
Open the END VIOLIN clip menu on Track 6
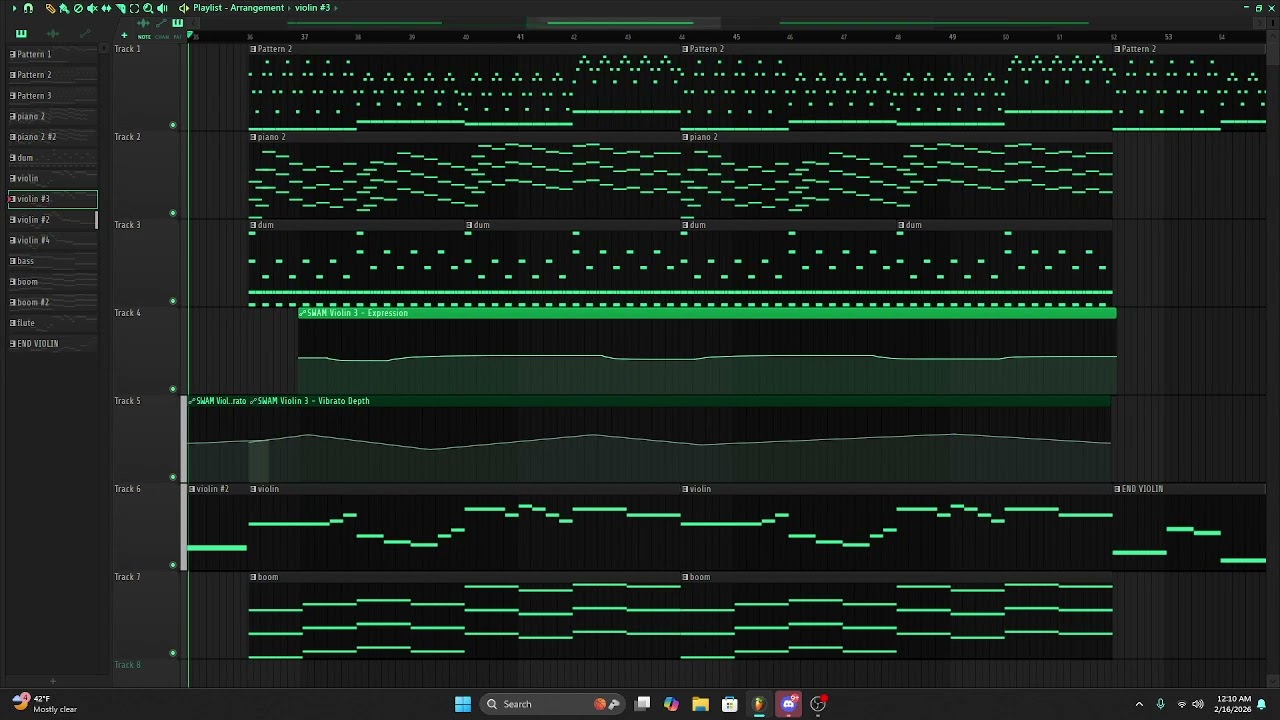1118,489
